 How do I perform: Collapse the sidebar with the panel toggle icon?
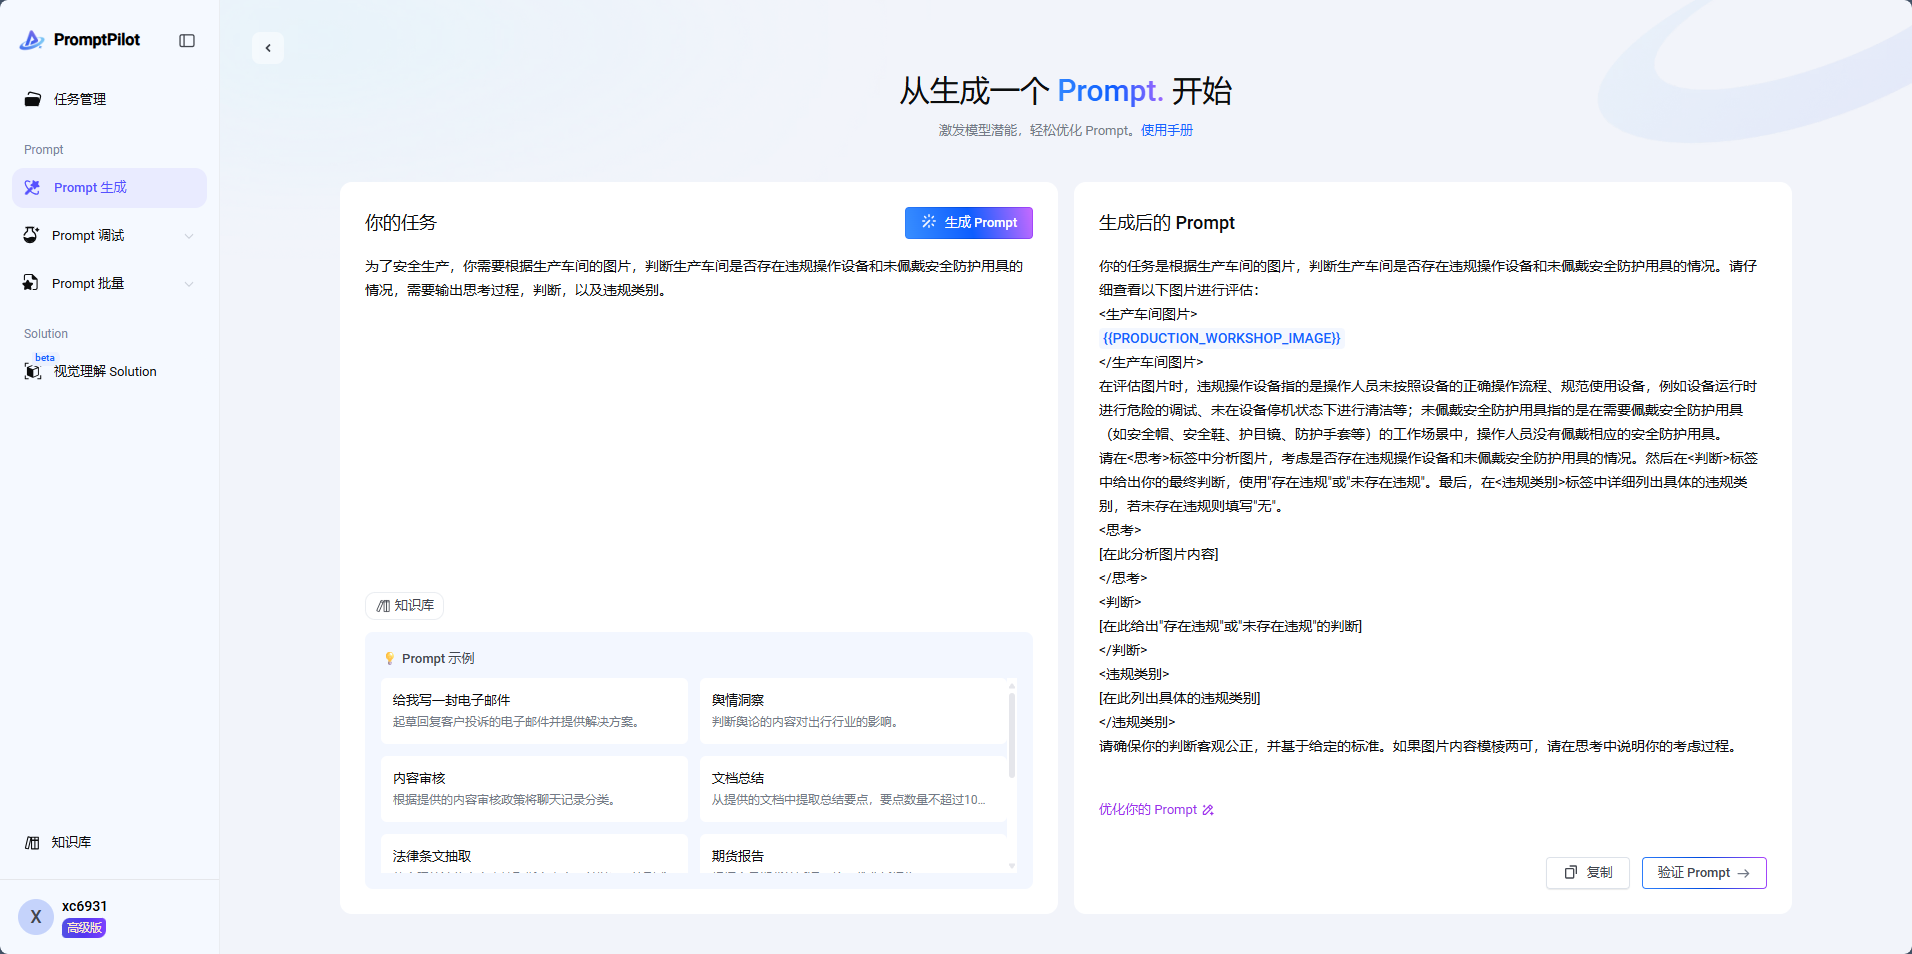point(187,41)
